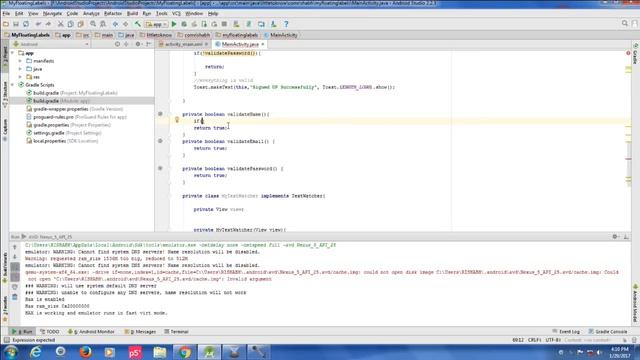Viewport: 640px width, 360px height.
Task: Click the Debug app bug icon
Action: pos(184,24)
